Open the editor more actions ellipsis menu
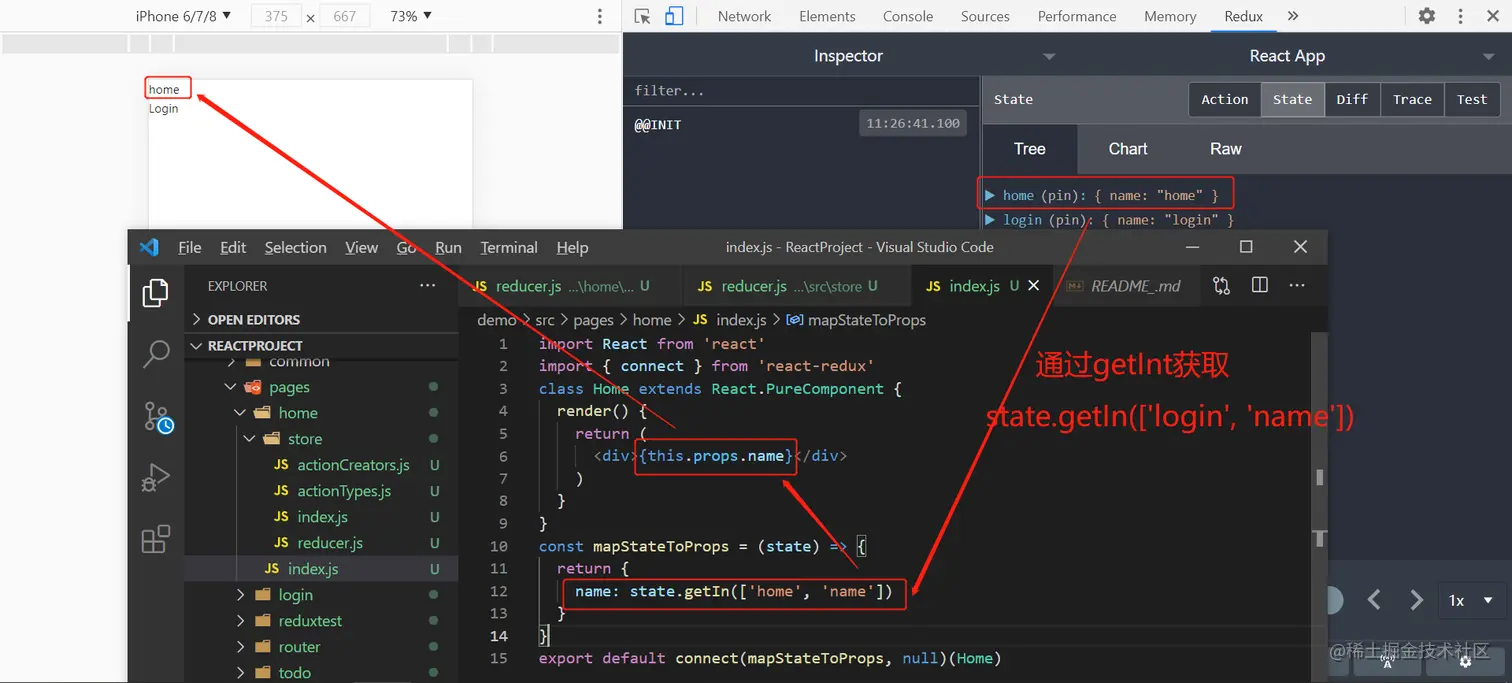This screenshot has height=683, width=1512. (x=1297, y=286)
